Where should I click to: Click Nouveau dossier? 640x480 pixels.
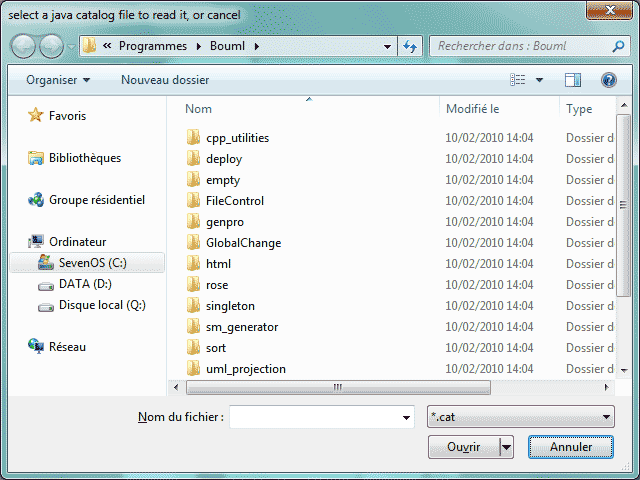(x=165, y=80)
